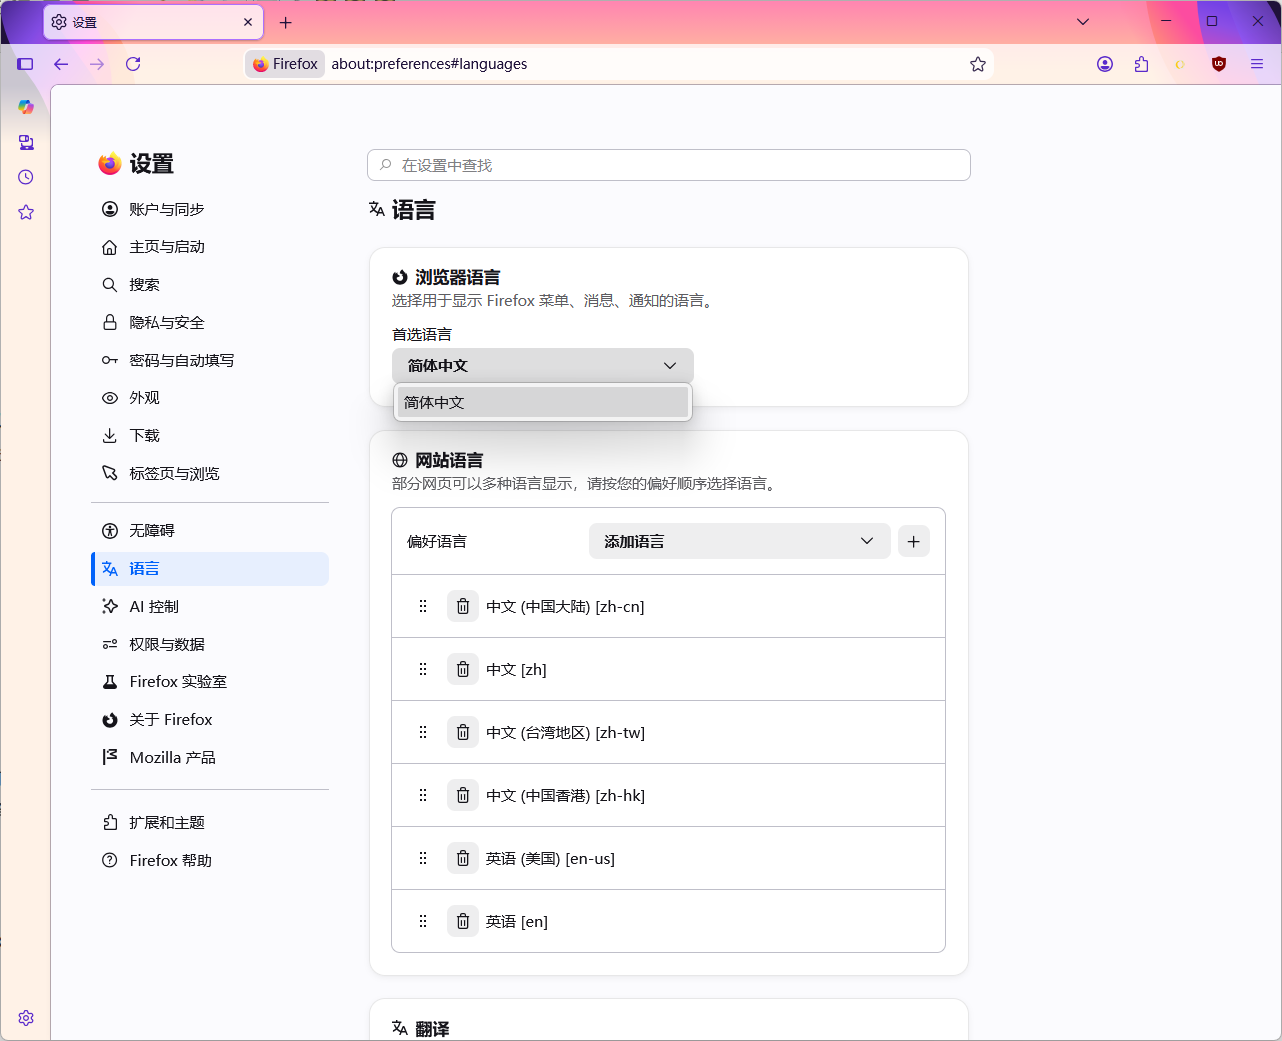Delete 英语 (美国) [en-us] trash icon
This screenshot has height=1041, width=1282.
[x=463, y=858]
